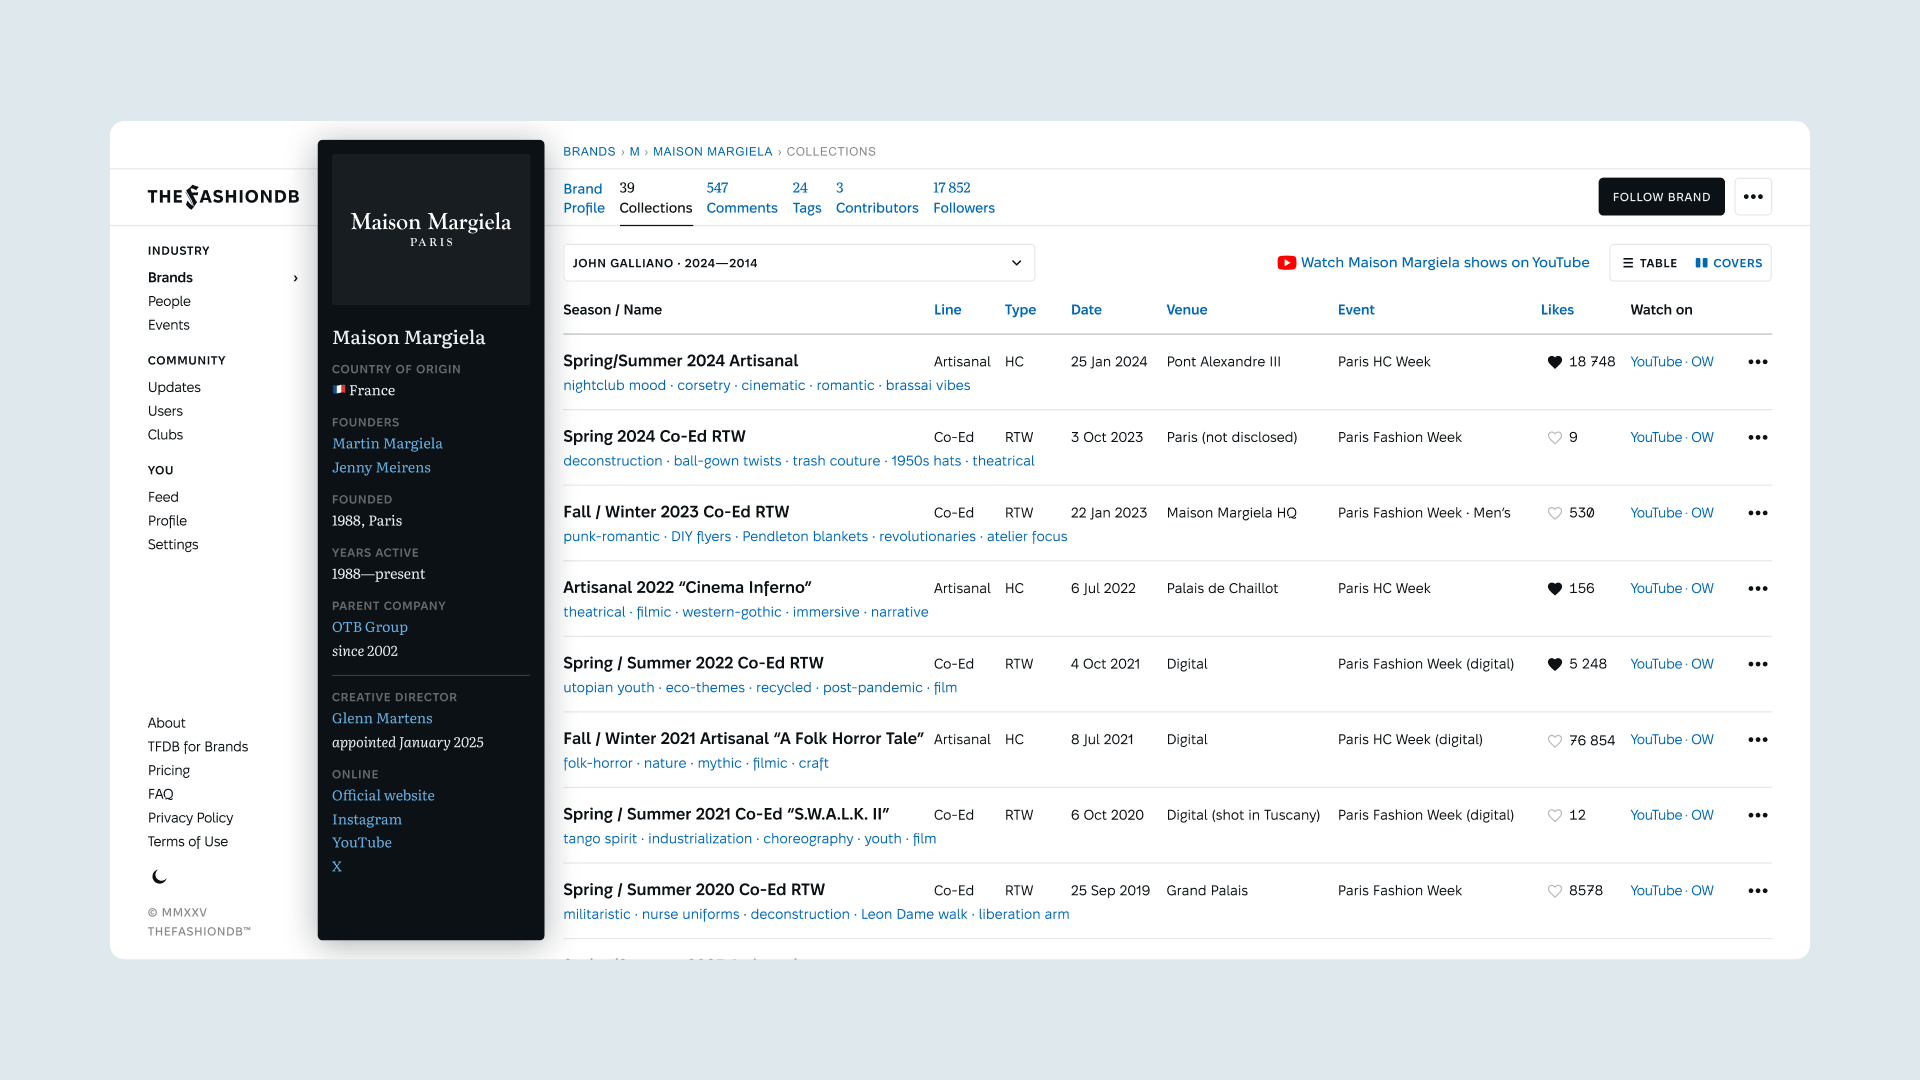Like Spring 2024 Co-Ed RTW heart
Screen dimensions: 1920x1080
tap(1554, 438)
